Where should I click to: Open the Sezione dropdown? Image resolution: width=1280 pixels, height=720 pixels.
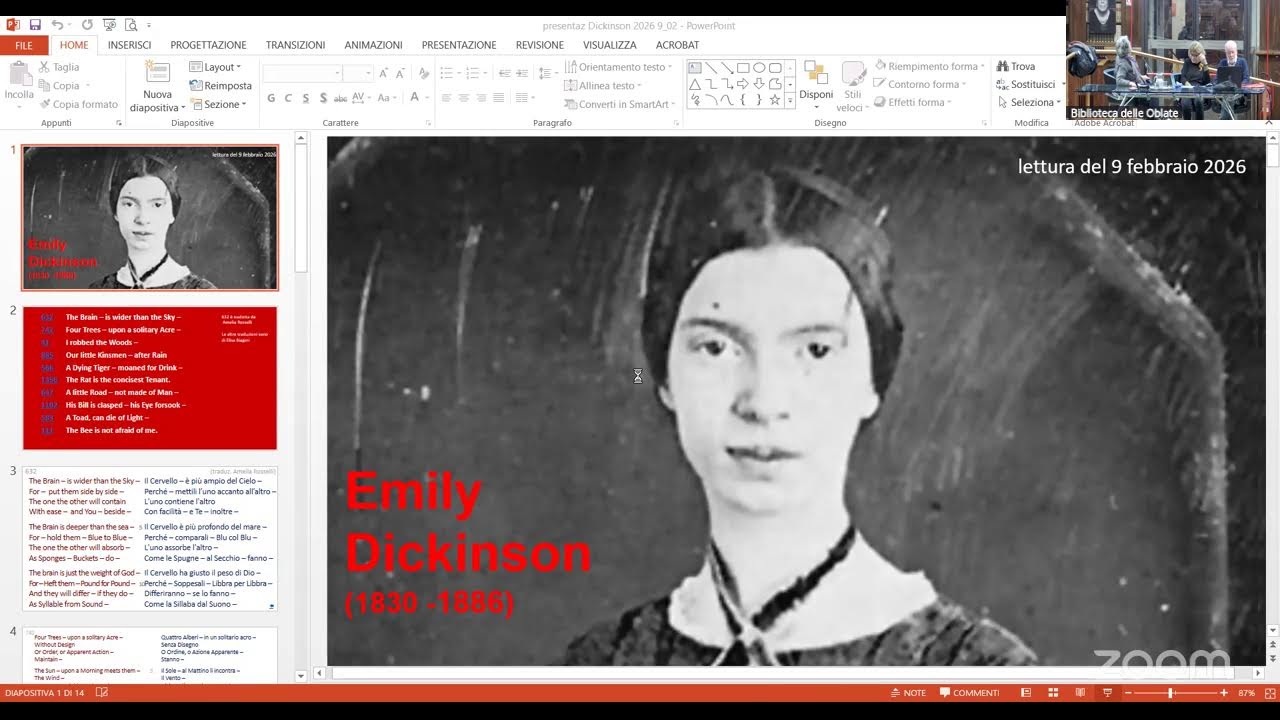click(x=218, y=104)
